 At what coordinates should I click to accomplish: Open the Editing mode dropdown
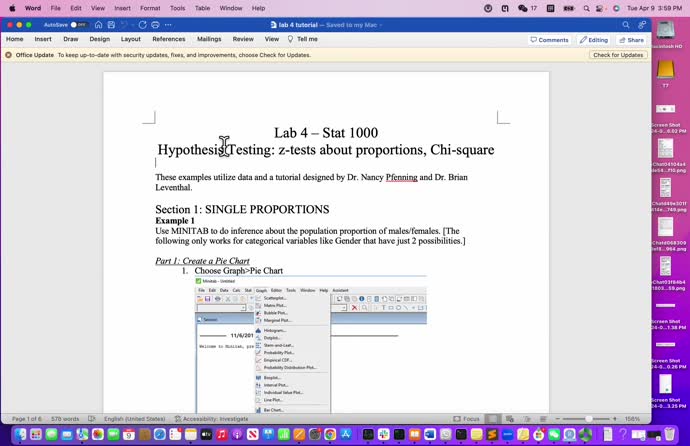[x=594, y=40]
